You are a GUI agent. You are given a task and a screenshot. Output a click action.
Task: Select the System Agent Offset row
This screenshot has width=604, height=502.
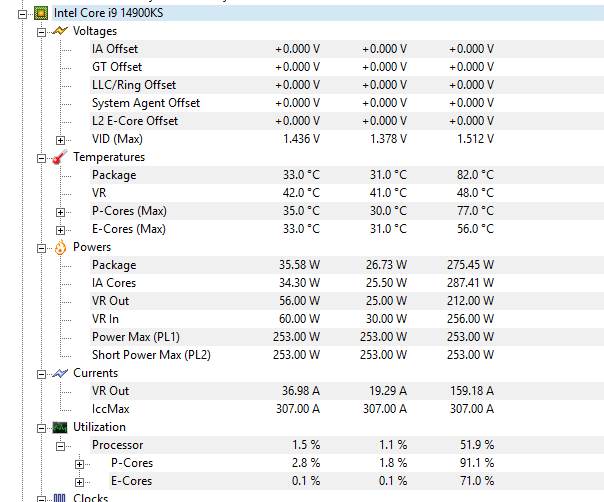click(347, 103)
